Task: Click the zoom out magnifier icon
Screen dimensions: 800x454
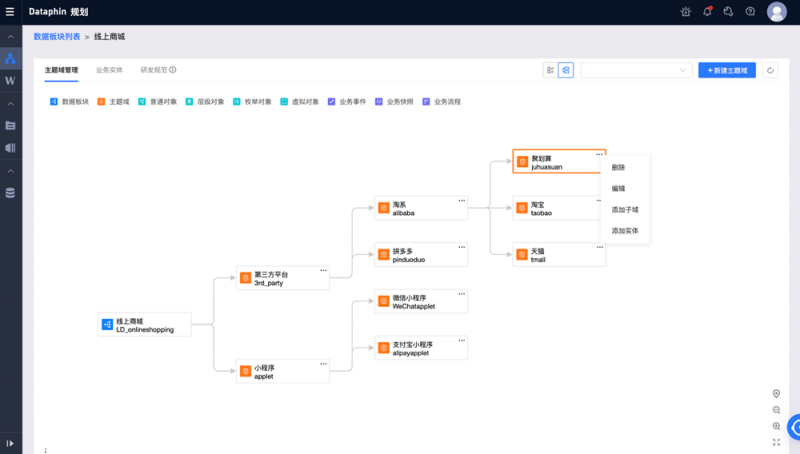Action: point(776,410)
